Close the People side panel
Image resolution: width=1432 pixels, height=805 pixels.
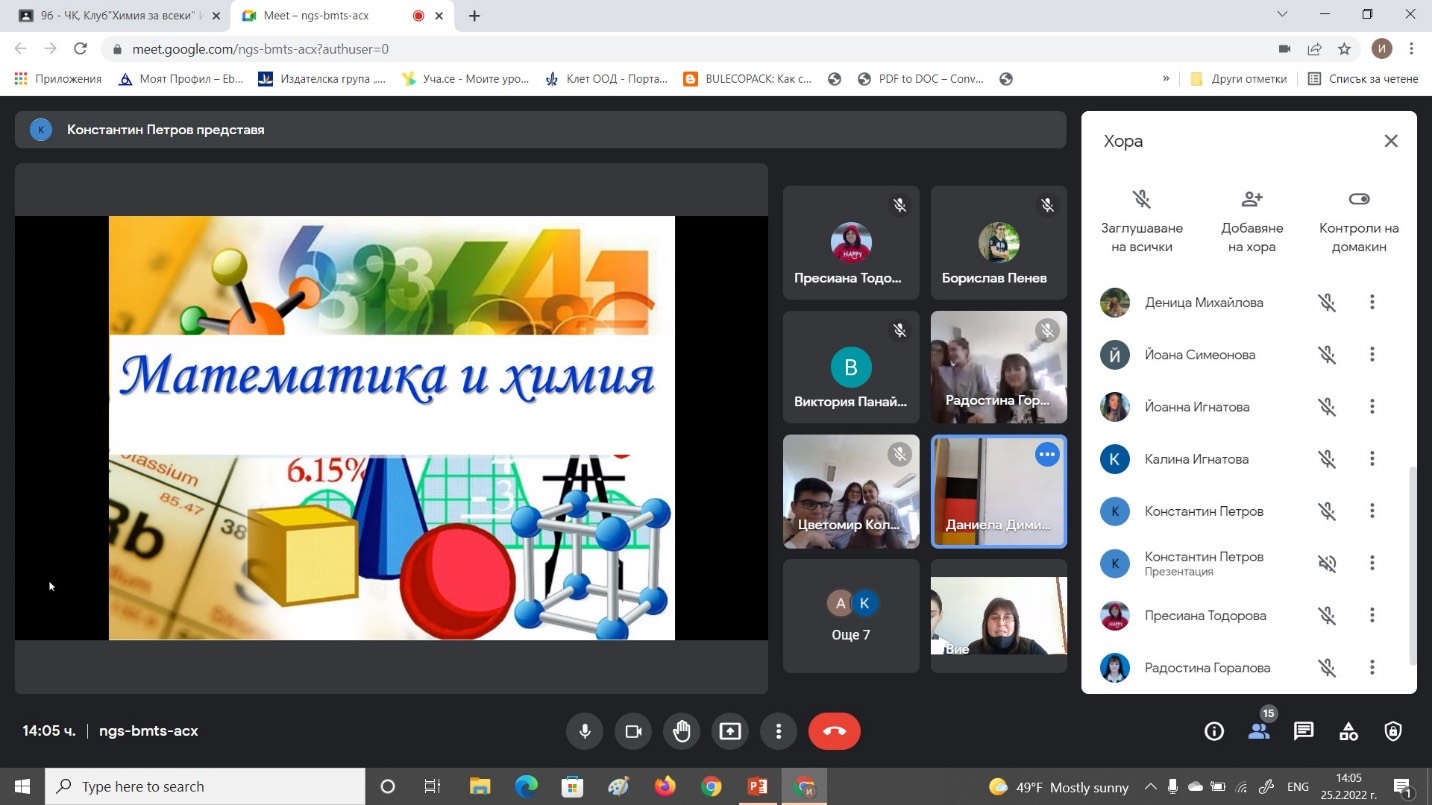point(1390,141)
